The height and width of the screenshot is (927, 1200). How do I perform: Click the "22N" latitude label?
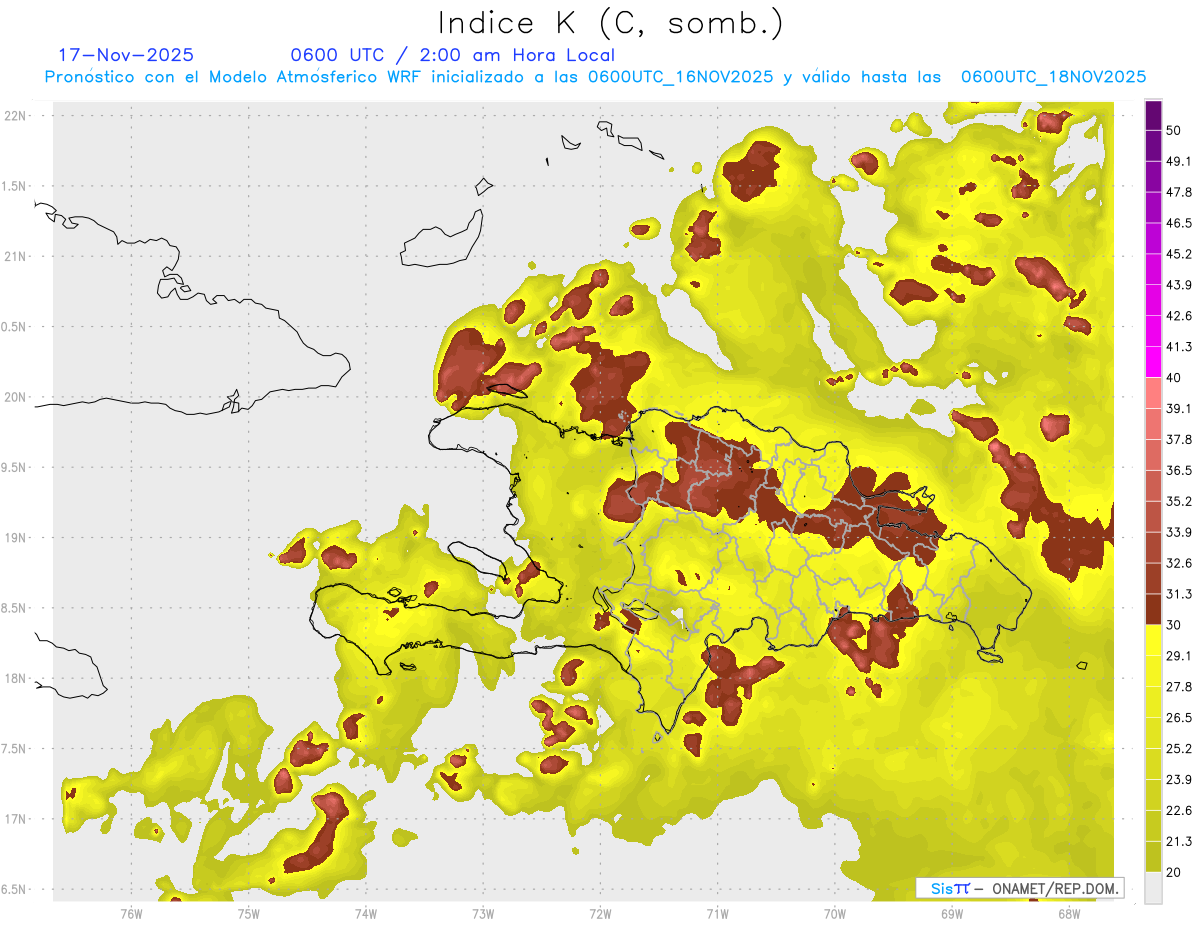click(x=15, y=116)
